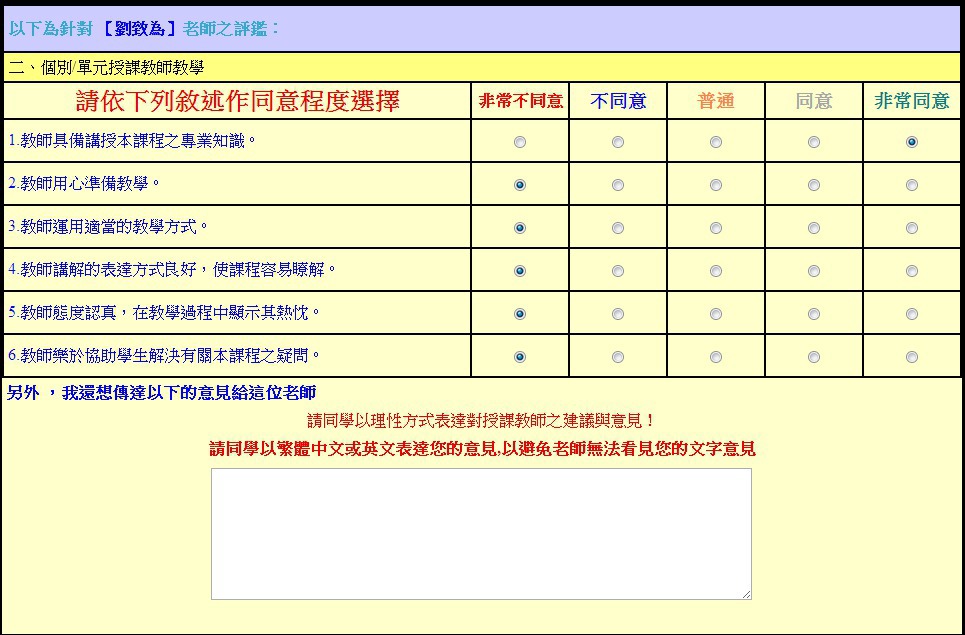965x635 pixels.
Task: Click the 不同意 column header
Action: (618, 102)
